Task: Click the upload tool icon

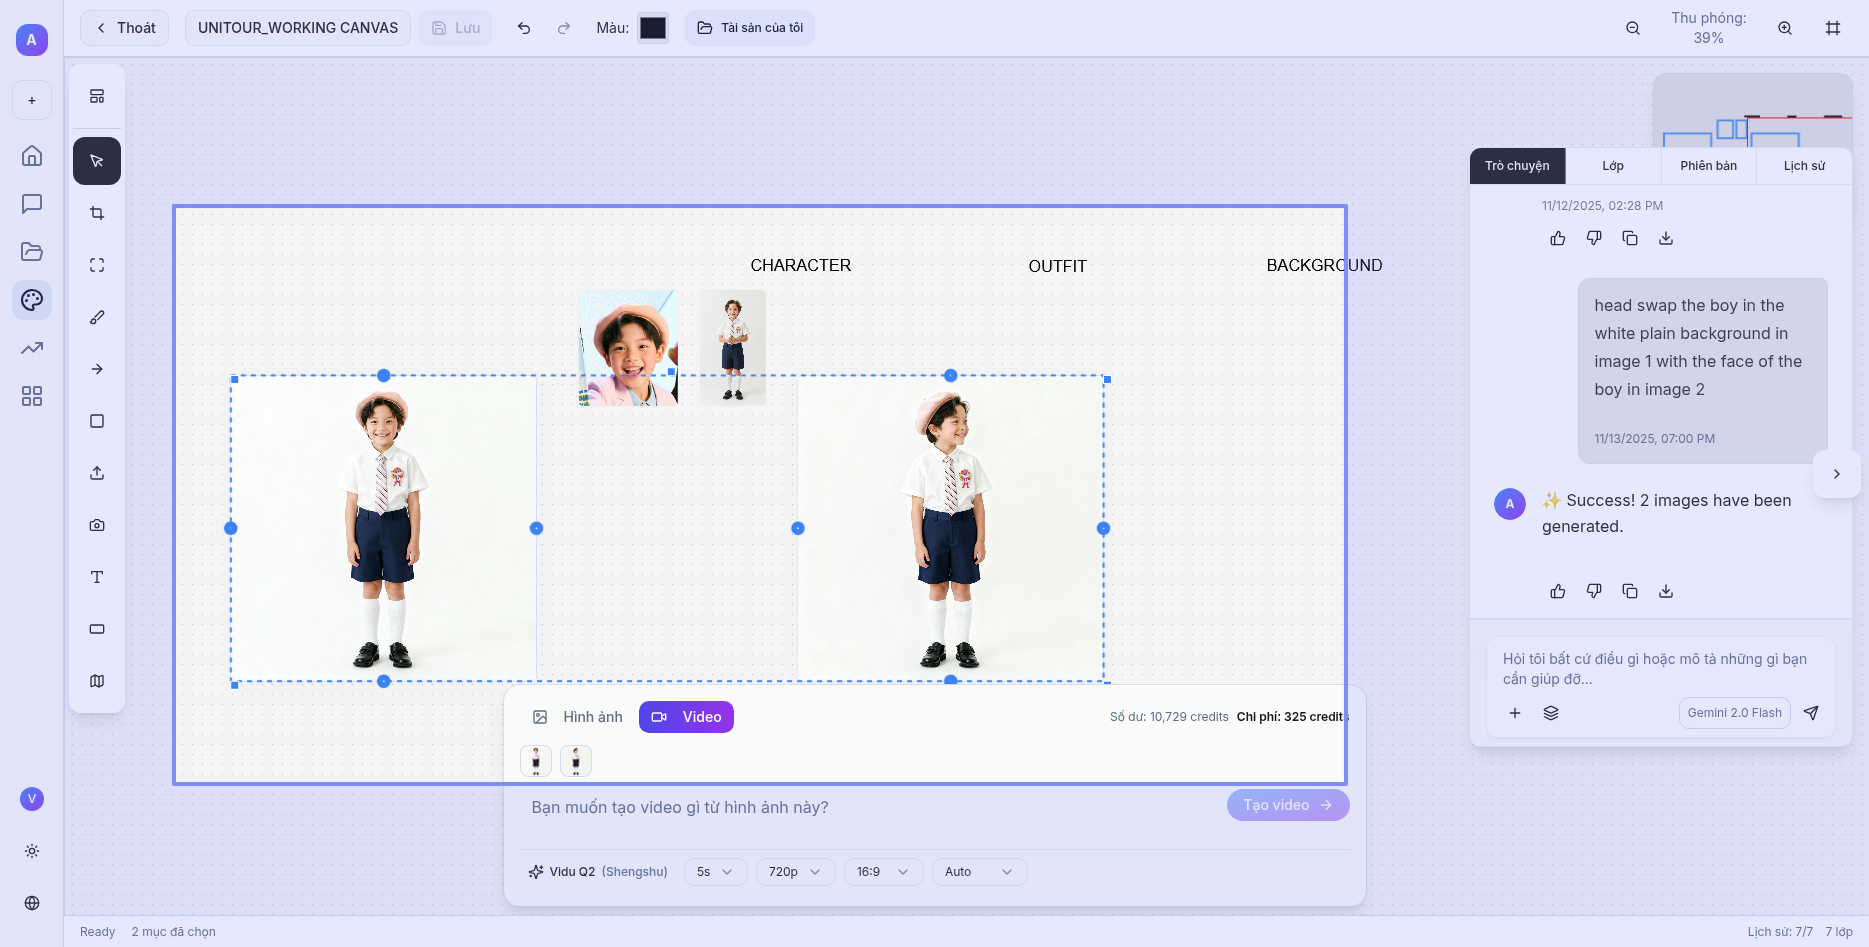Action: [97, 473]
